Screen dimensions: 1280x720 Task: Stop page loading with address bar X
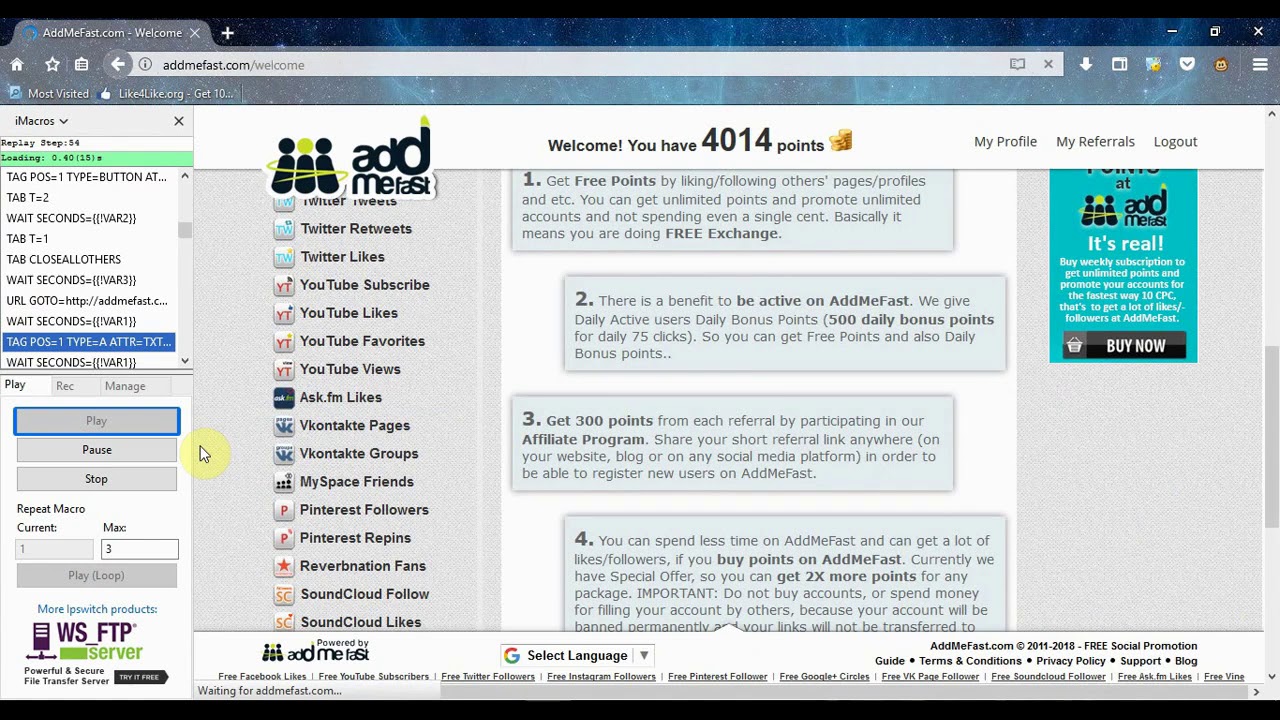pos(1048,64)
